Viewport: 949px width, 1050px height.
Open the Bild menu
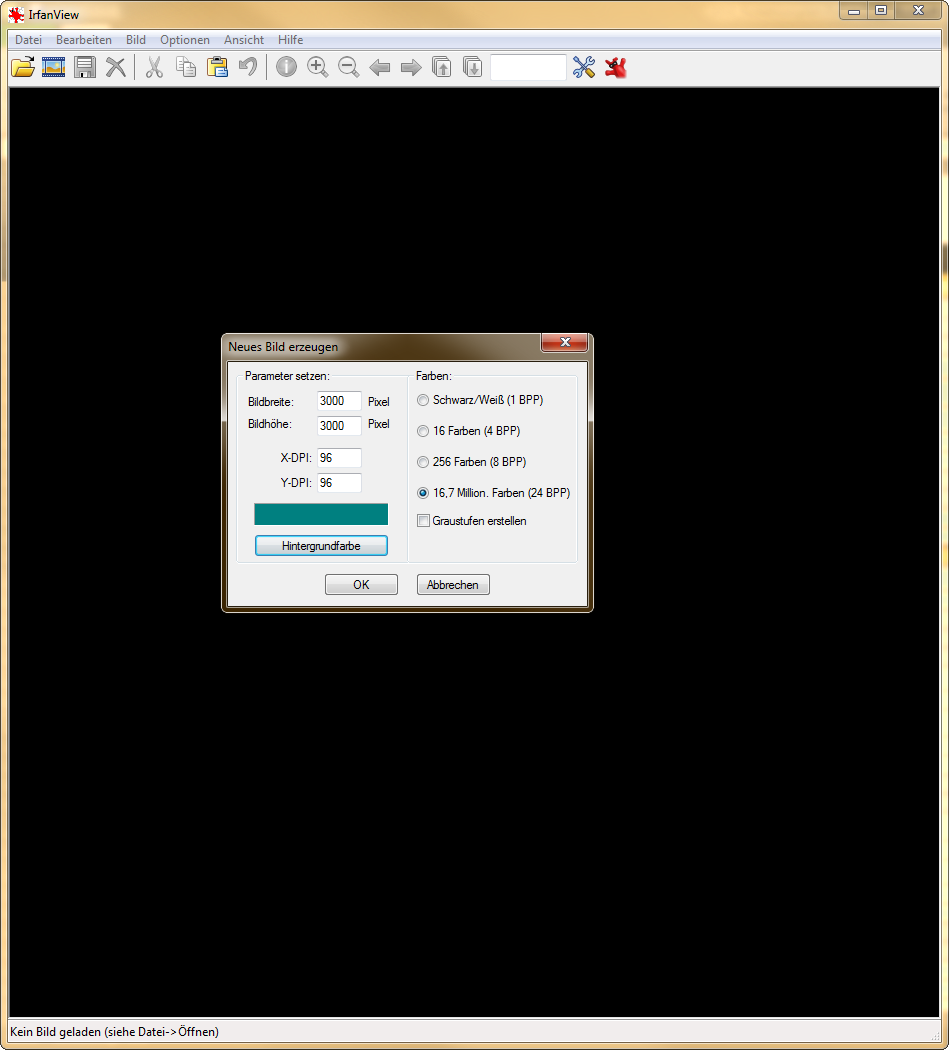click(136, 40)
